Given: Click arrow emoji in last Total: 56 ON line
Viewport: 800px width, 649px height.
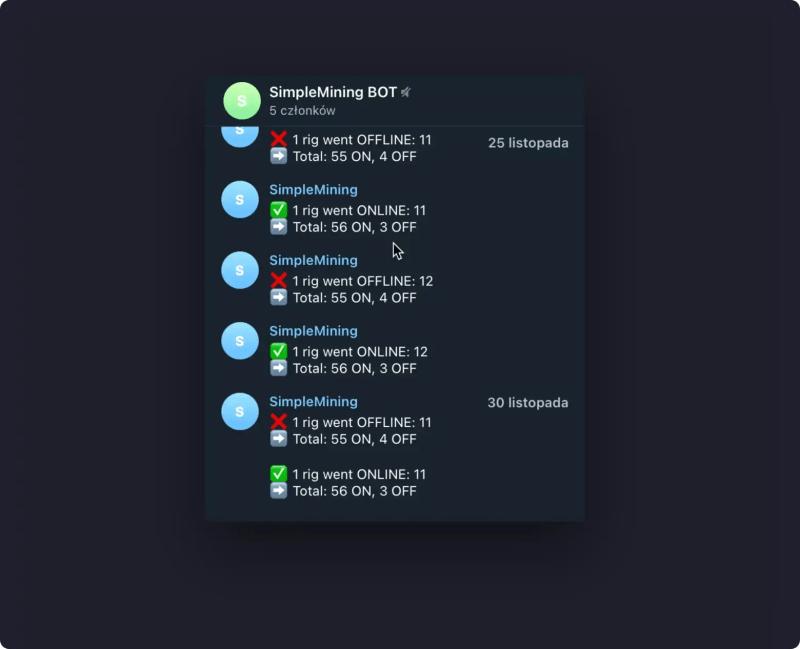Looking at the screenshot, I should (279, 491).
